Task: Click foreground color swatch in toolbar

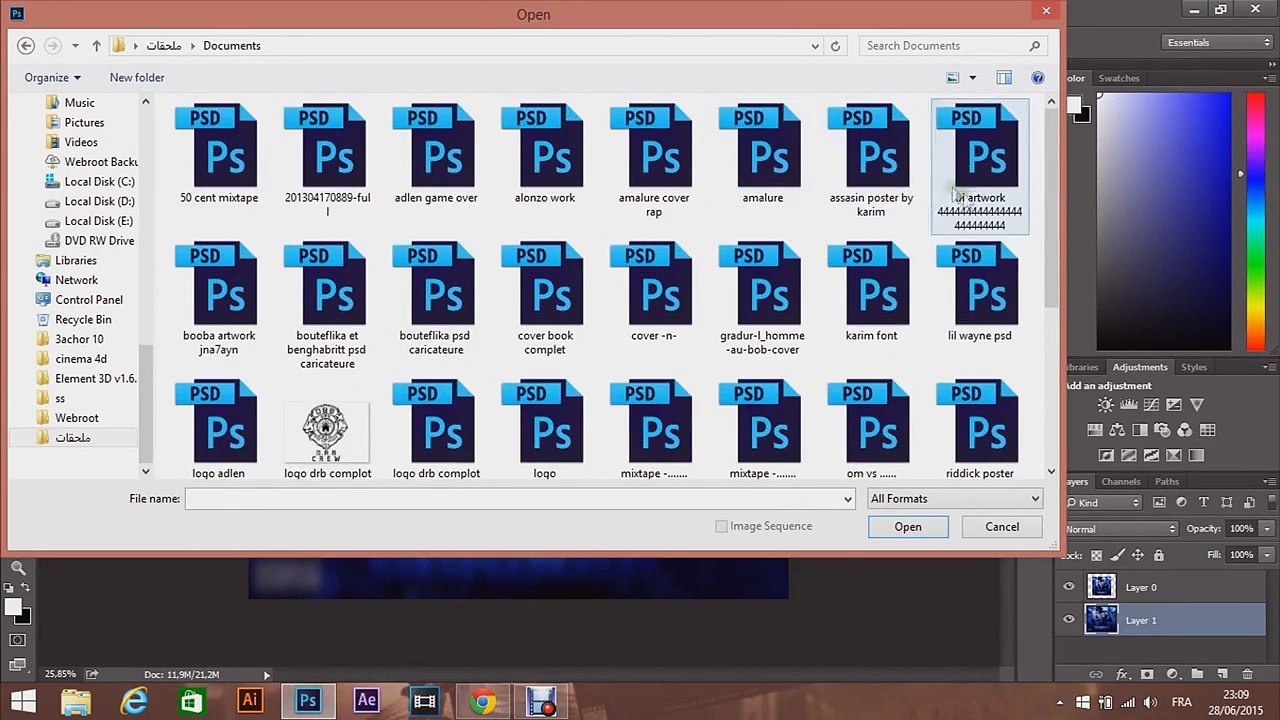Action: click(12, 607)
